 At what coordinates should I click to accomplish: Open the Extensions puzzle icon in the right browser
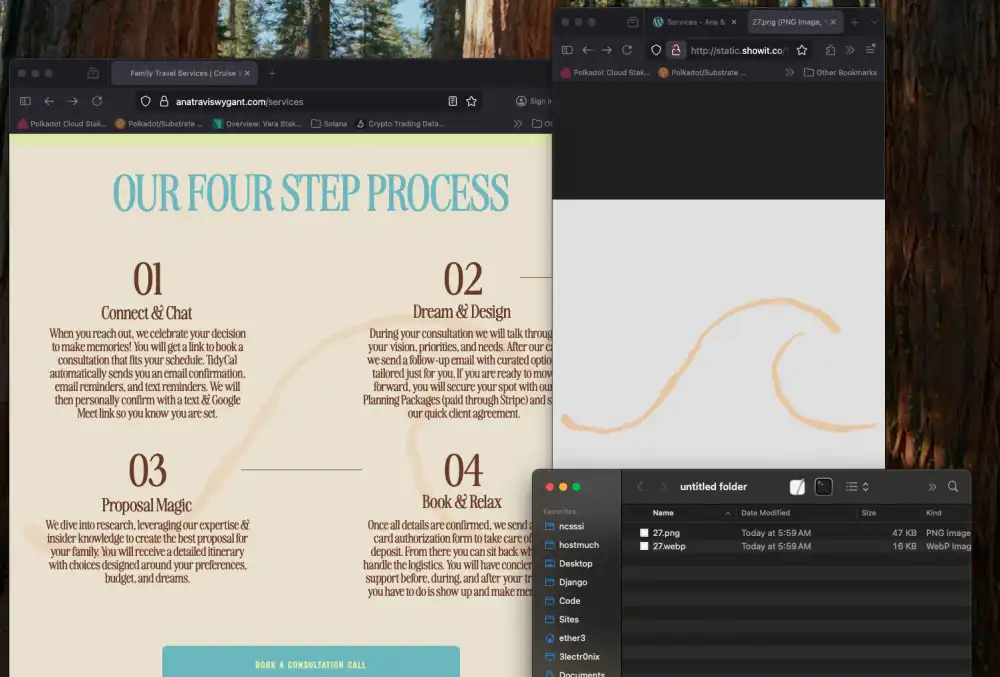click(830, 50)
